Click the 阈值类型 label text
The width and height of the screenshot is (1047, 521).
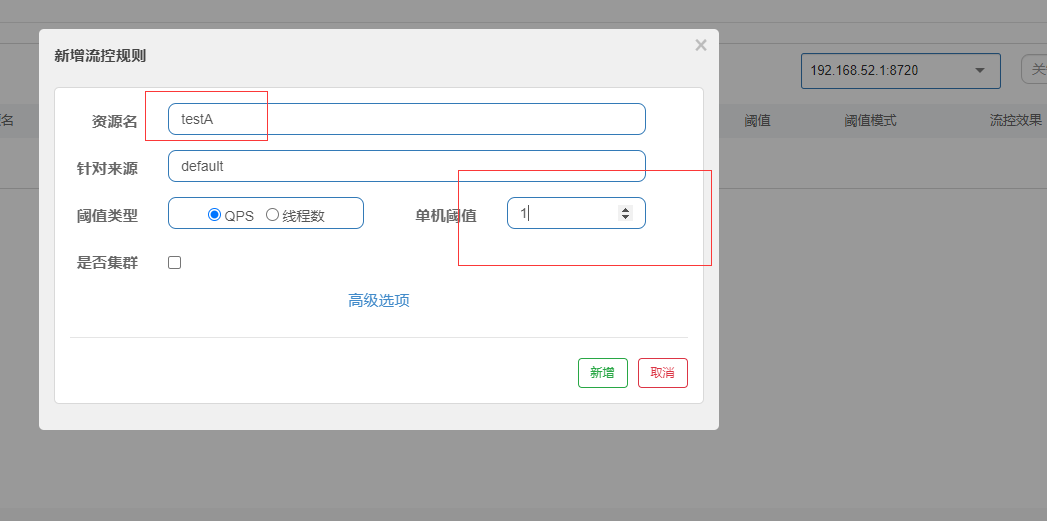tap(108, 216)
